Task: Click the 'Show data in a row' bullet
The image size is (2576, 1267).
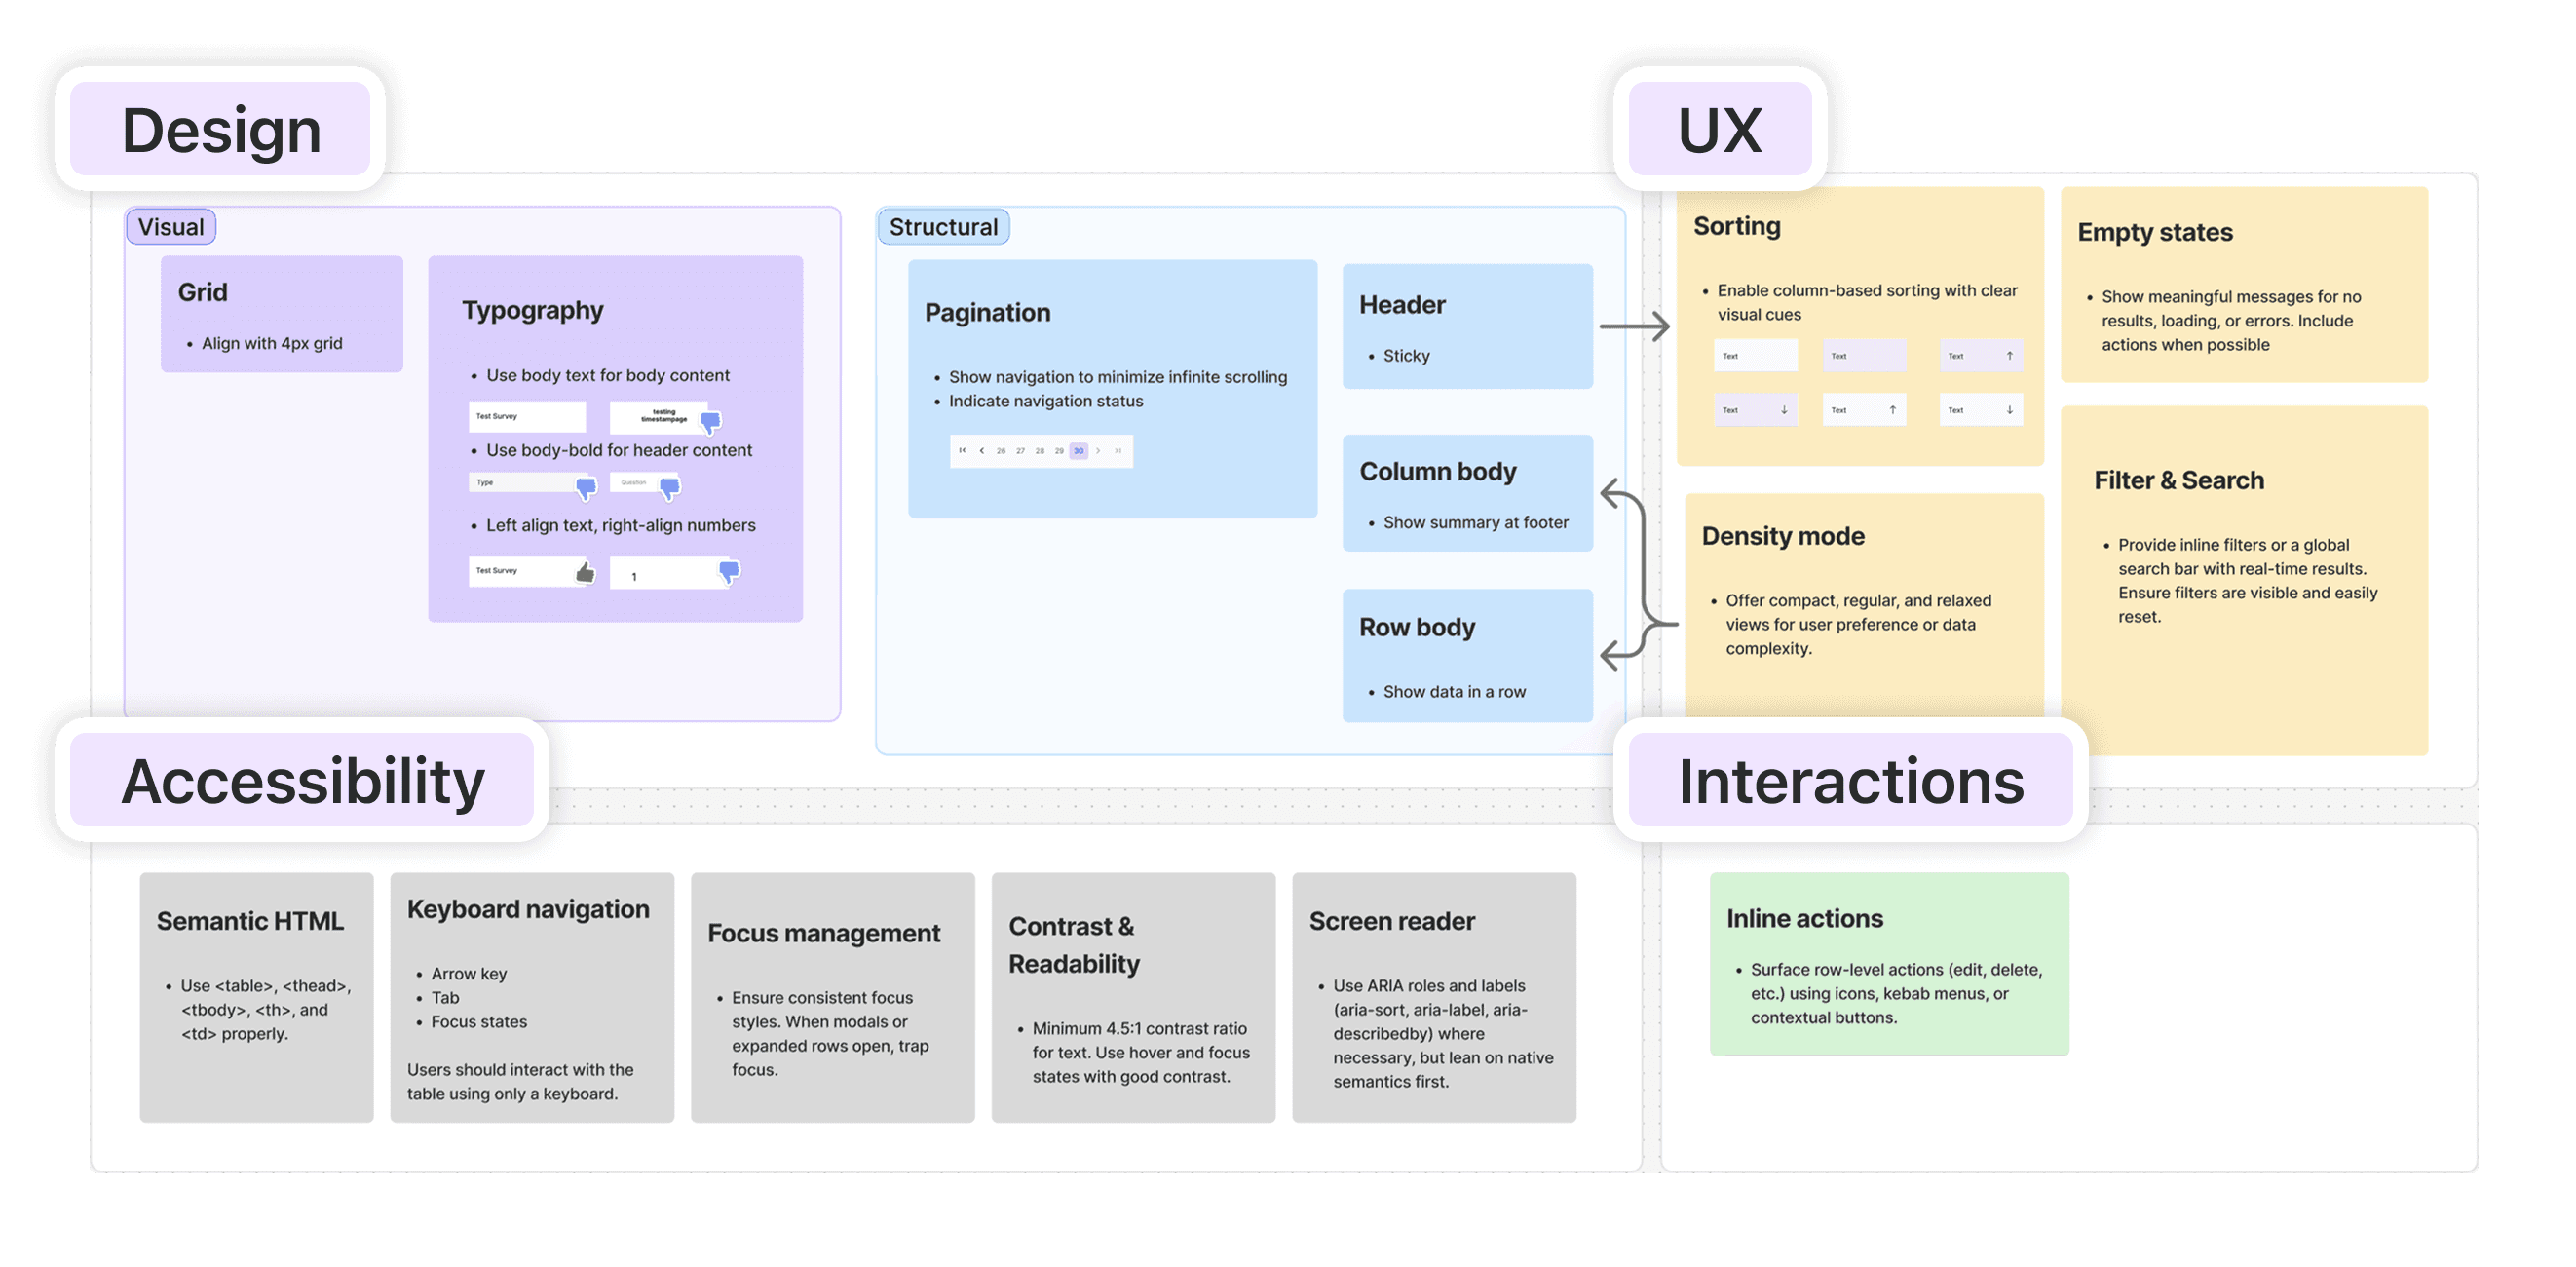Action: coord(1454,692)
